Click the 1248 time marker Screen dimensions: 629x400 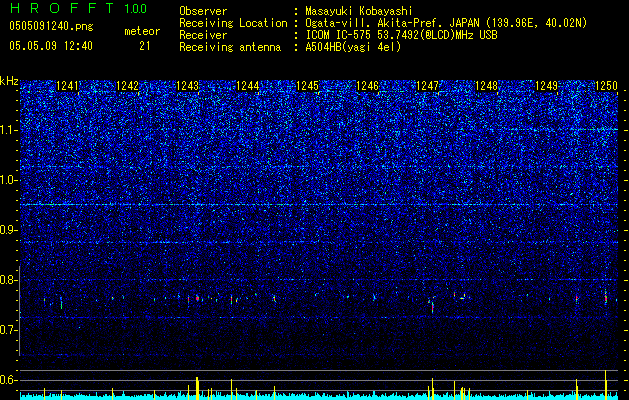point(486,85)
